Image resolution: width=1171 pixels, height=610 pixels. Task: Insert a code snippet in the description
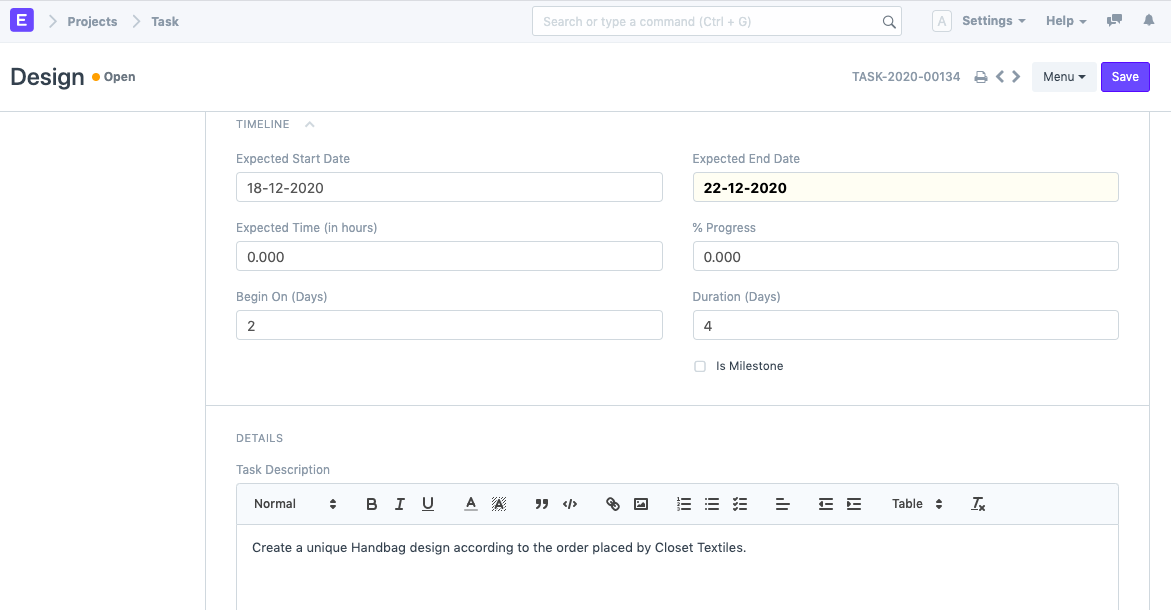[569, 504]
